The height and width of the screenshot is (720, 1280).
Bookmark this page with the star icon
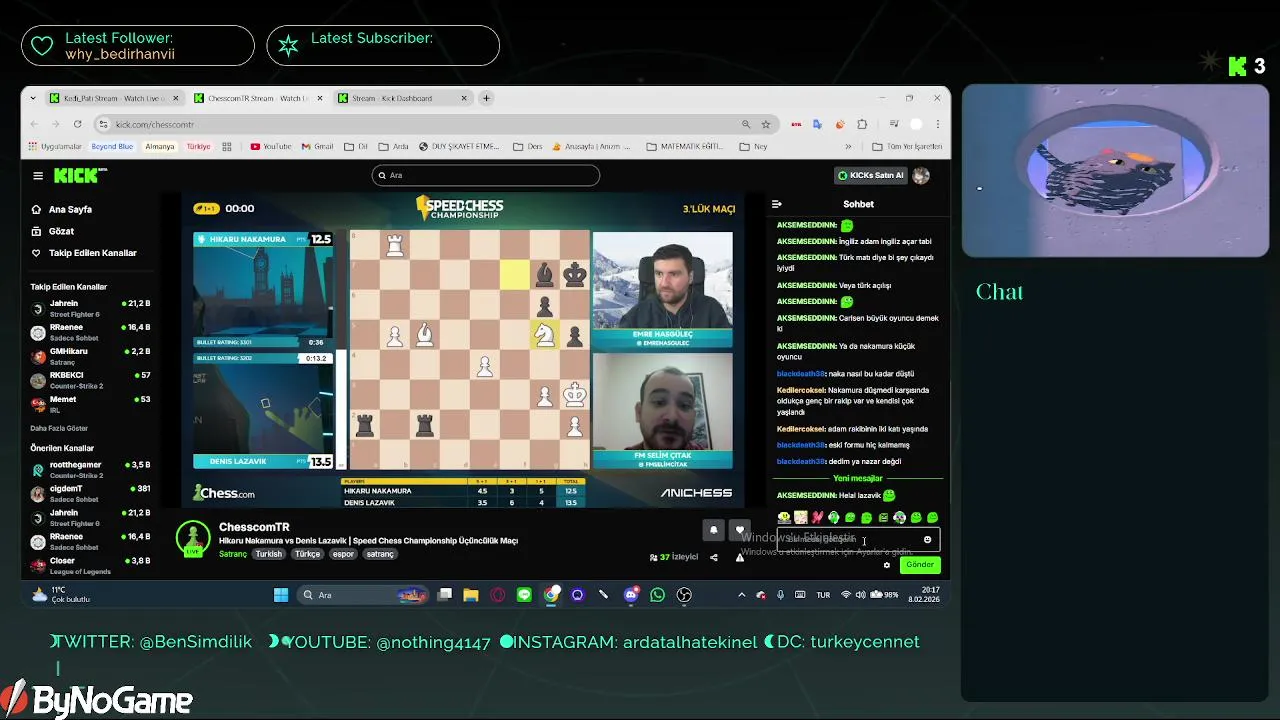766,124
